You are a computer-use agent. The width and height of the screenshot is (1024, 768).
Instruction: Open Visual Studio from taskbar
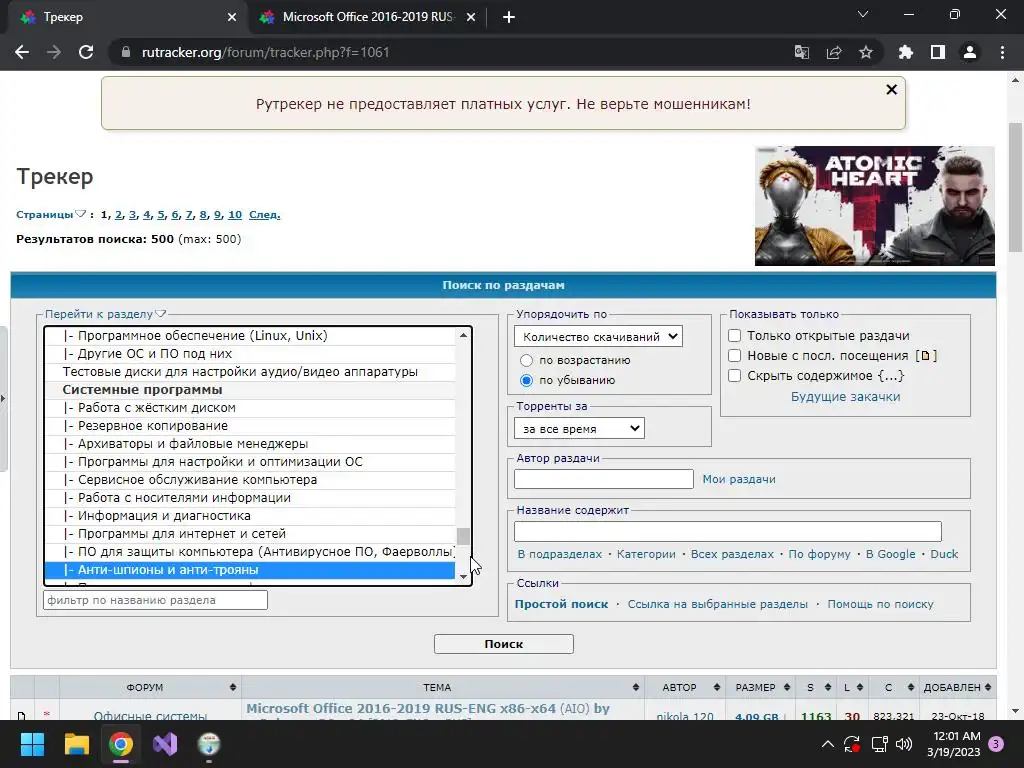165,744
